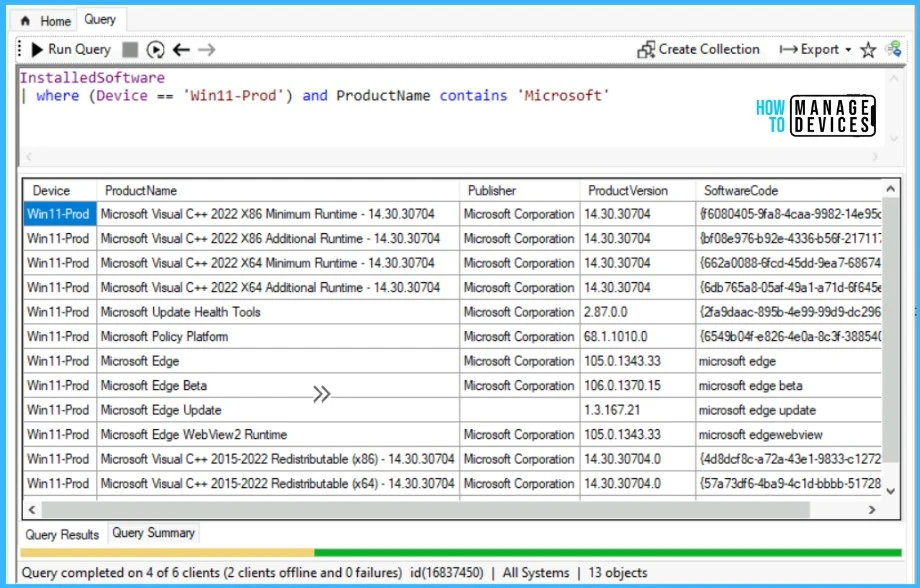Image resolution: width=920 pixels, height=588 pixels.
Task: Click the yellow offline-clients progress segment
Action: coord(167,552)
